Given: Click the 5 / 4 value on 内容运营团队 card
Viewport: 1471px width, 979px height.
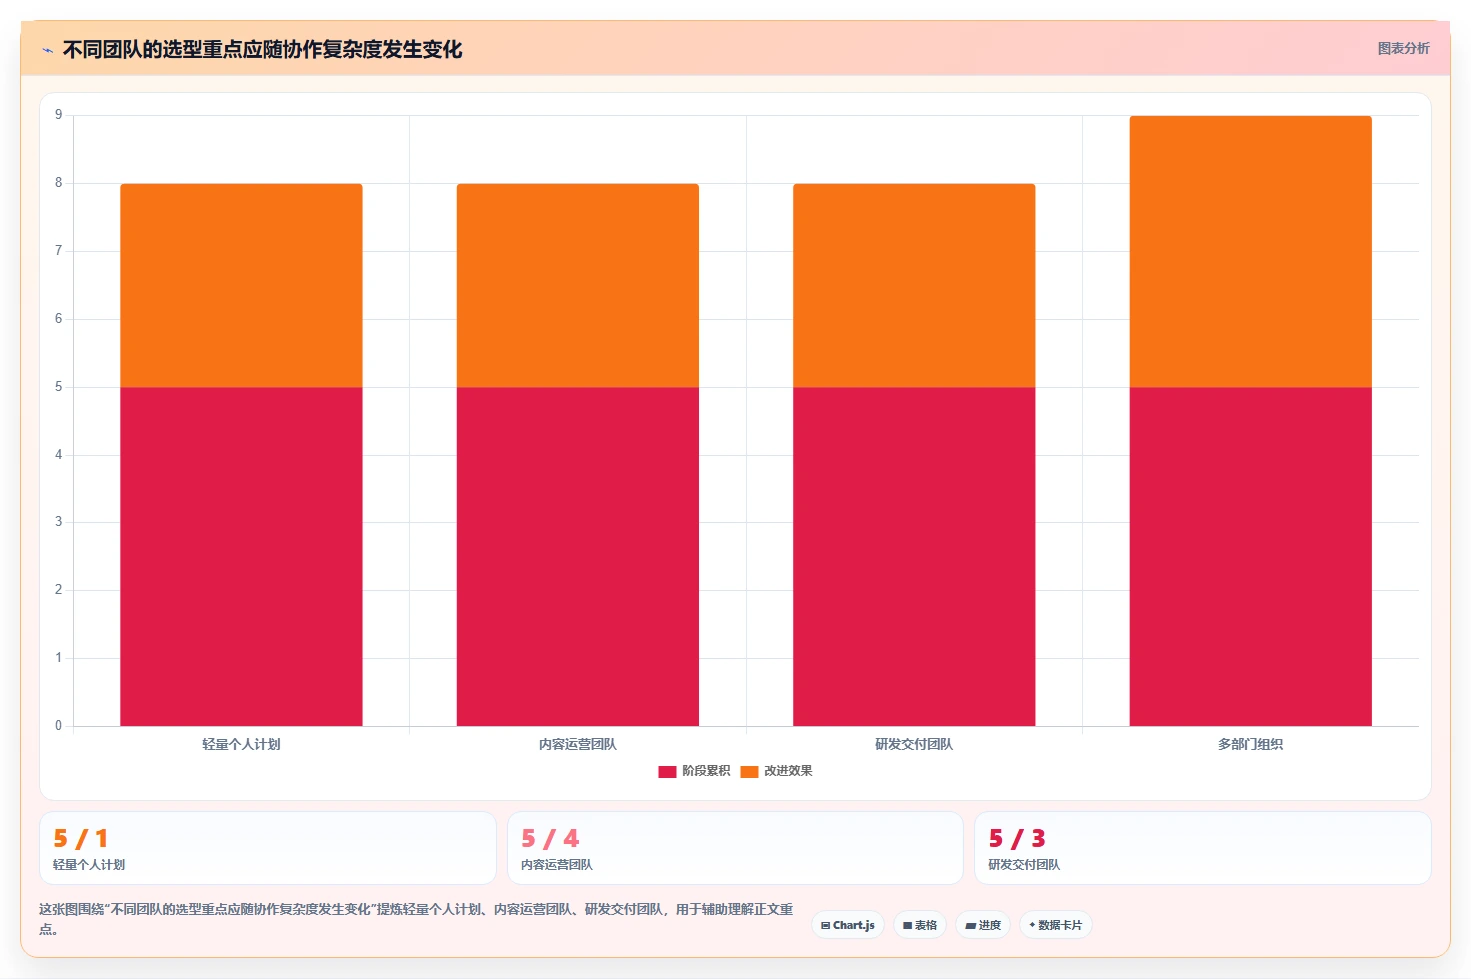Looking at the screenshot, I should tap(550, 838).
